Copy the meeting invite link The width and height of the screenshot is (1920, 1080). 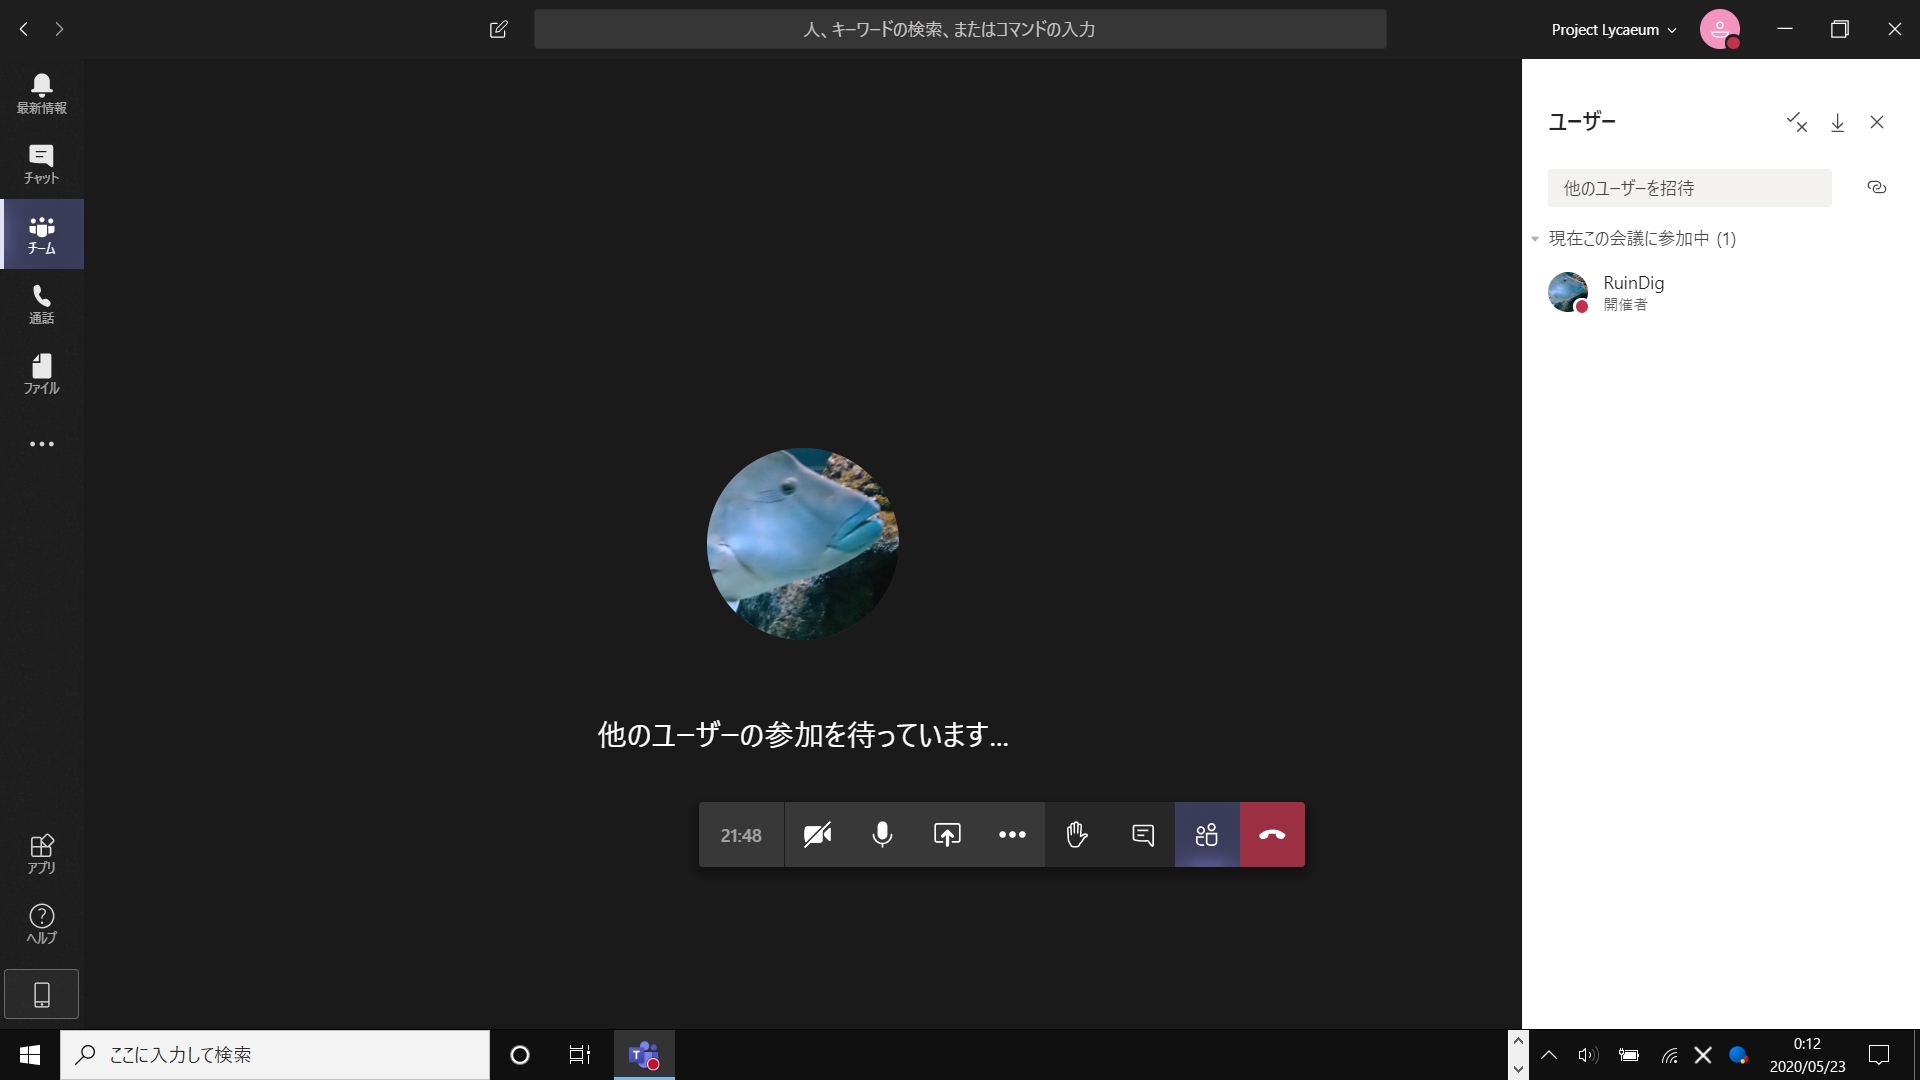(x=1876, y=187)
